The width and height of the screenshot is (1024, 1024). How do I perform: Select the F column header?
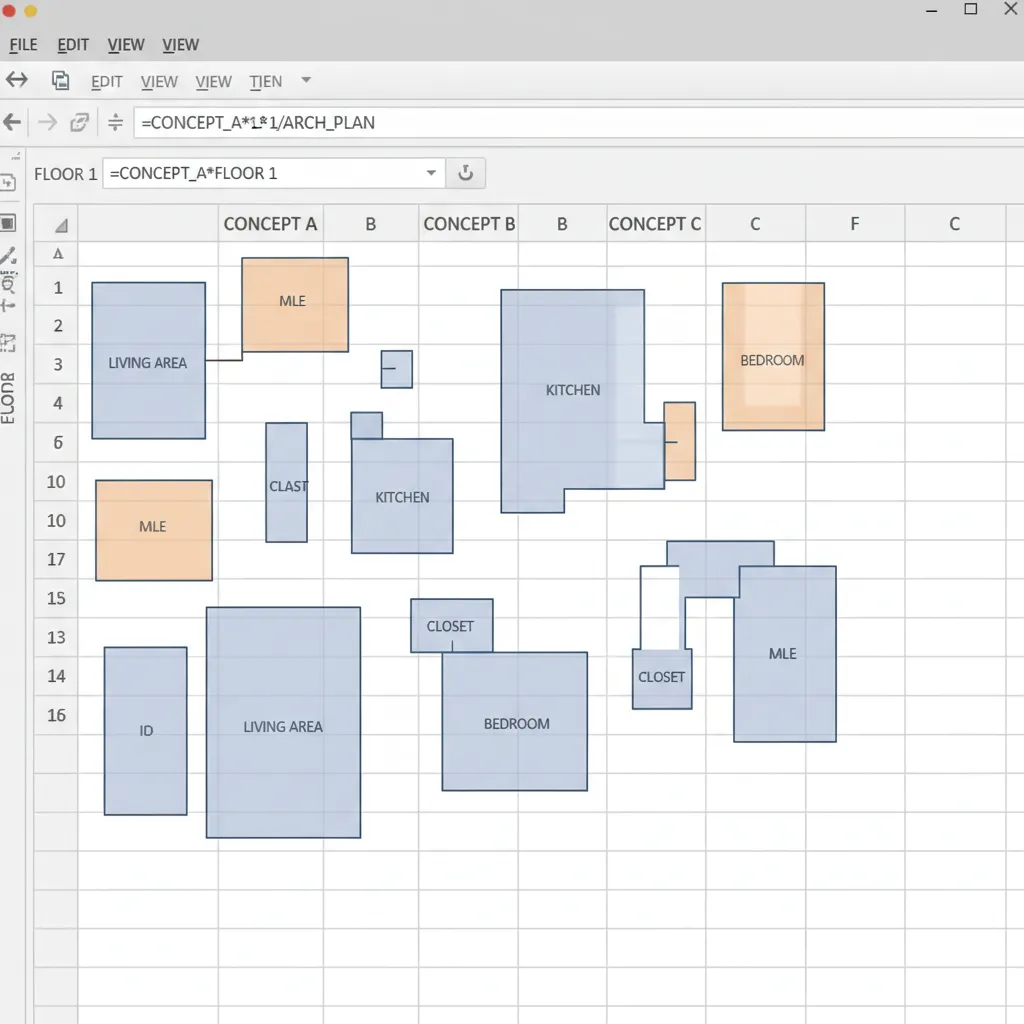pos(855,224)
